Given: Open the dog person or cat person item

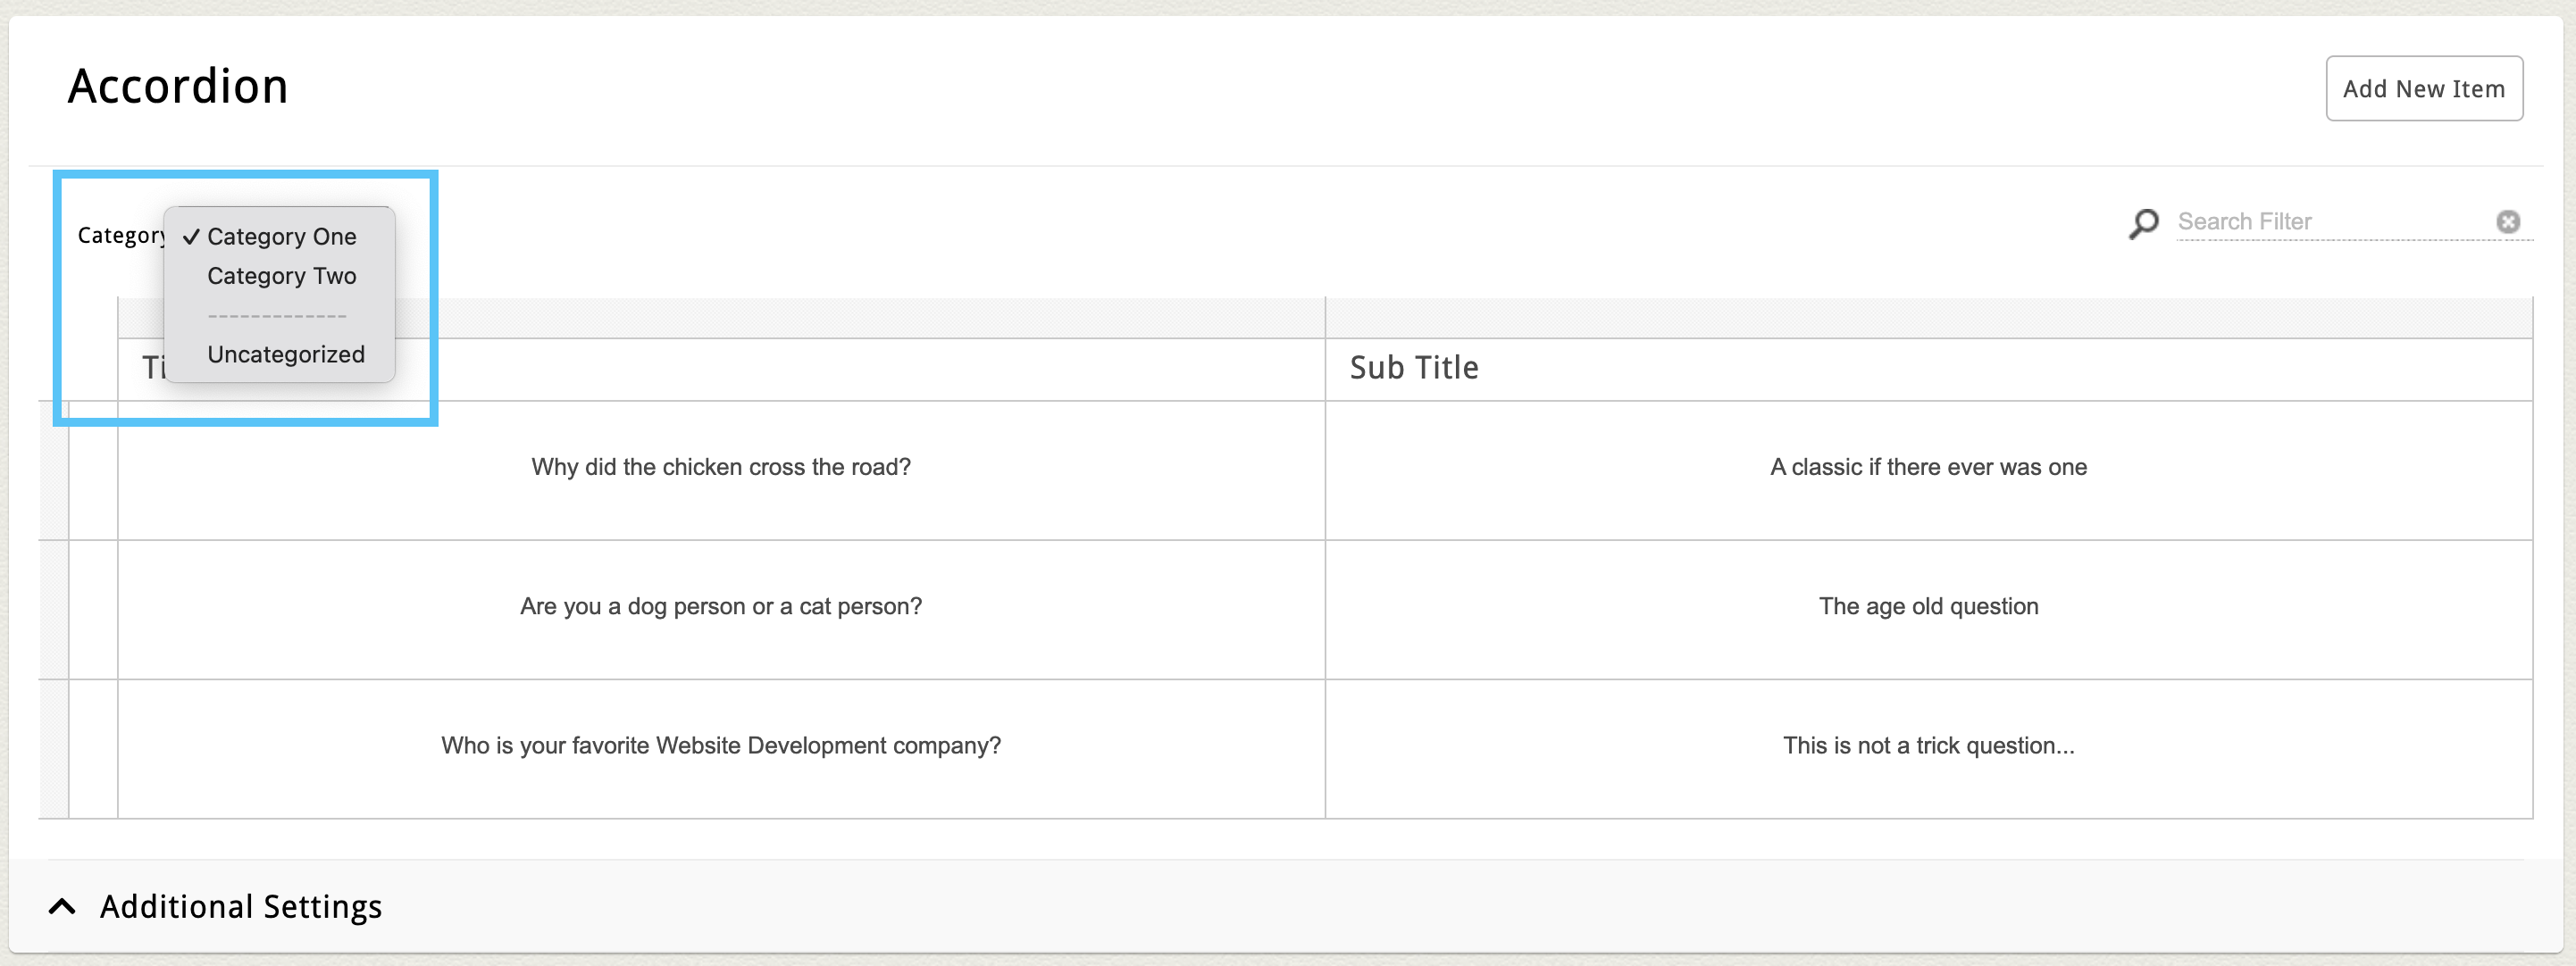Looking at the screenshot, I should (720, 606).
